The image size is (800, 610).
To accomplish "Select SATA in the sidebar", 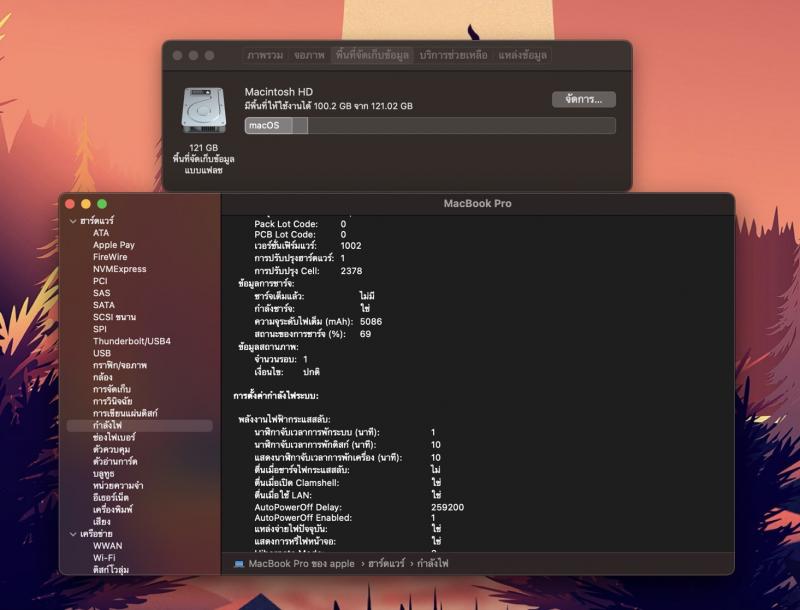I will tap(104, 305).
